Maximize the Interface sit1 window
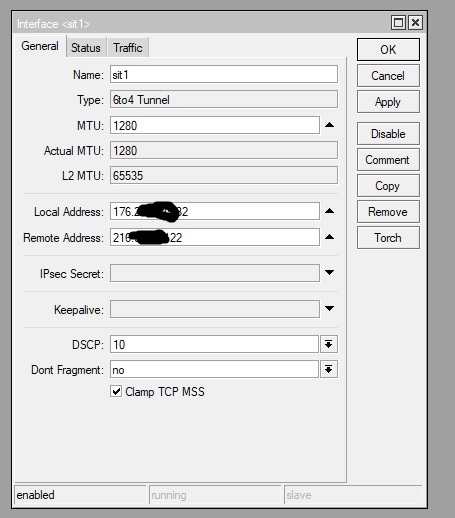This screenshot has width=455, height=518. [x=398, y=23]
